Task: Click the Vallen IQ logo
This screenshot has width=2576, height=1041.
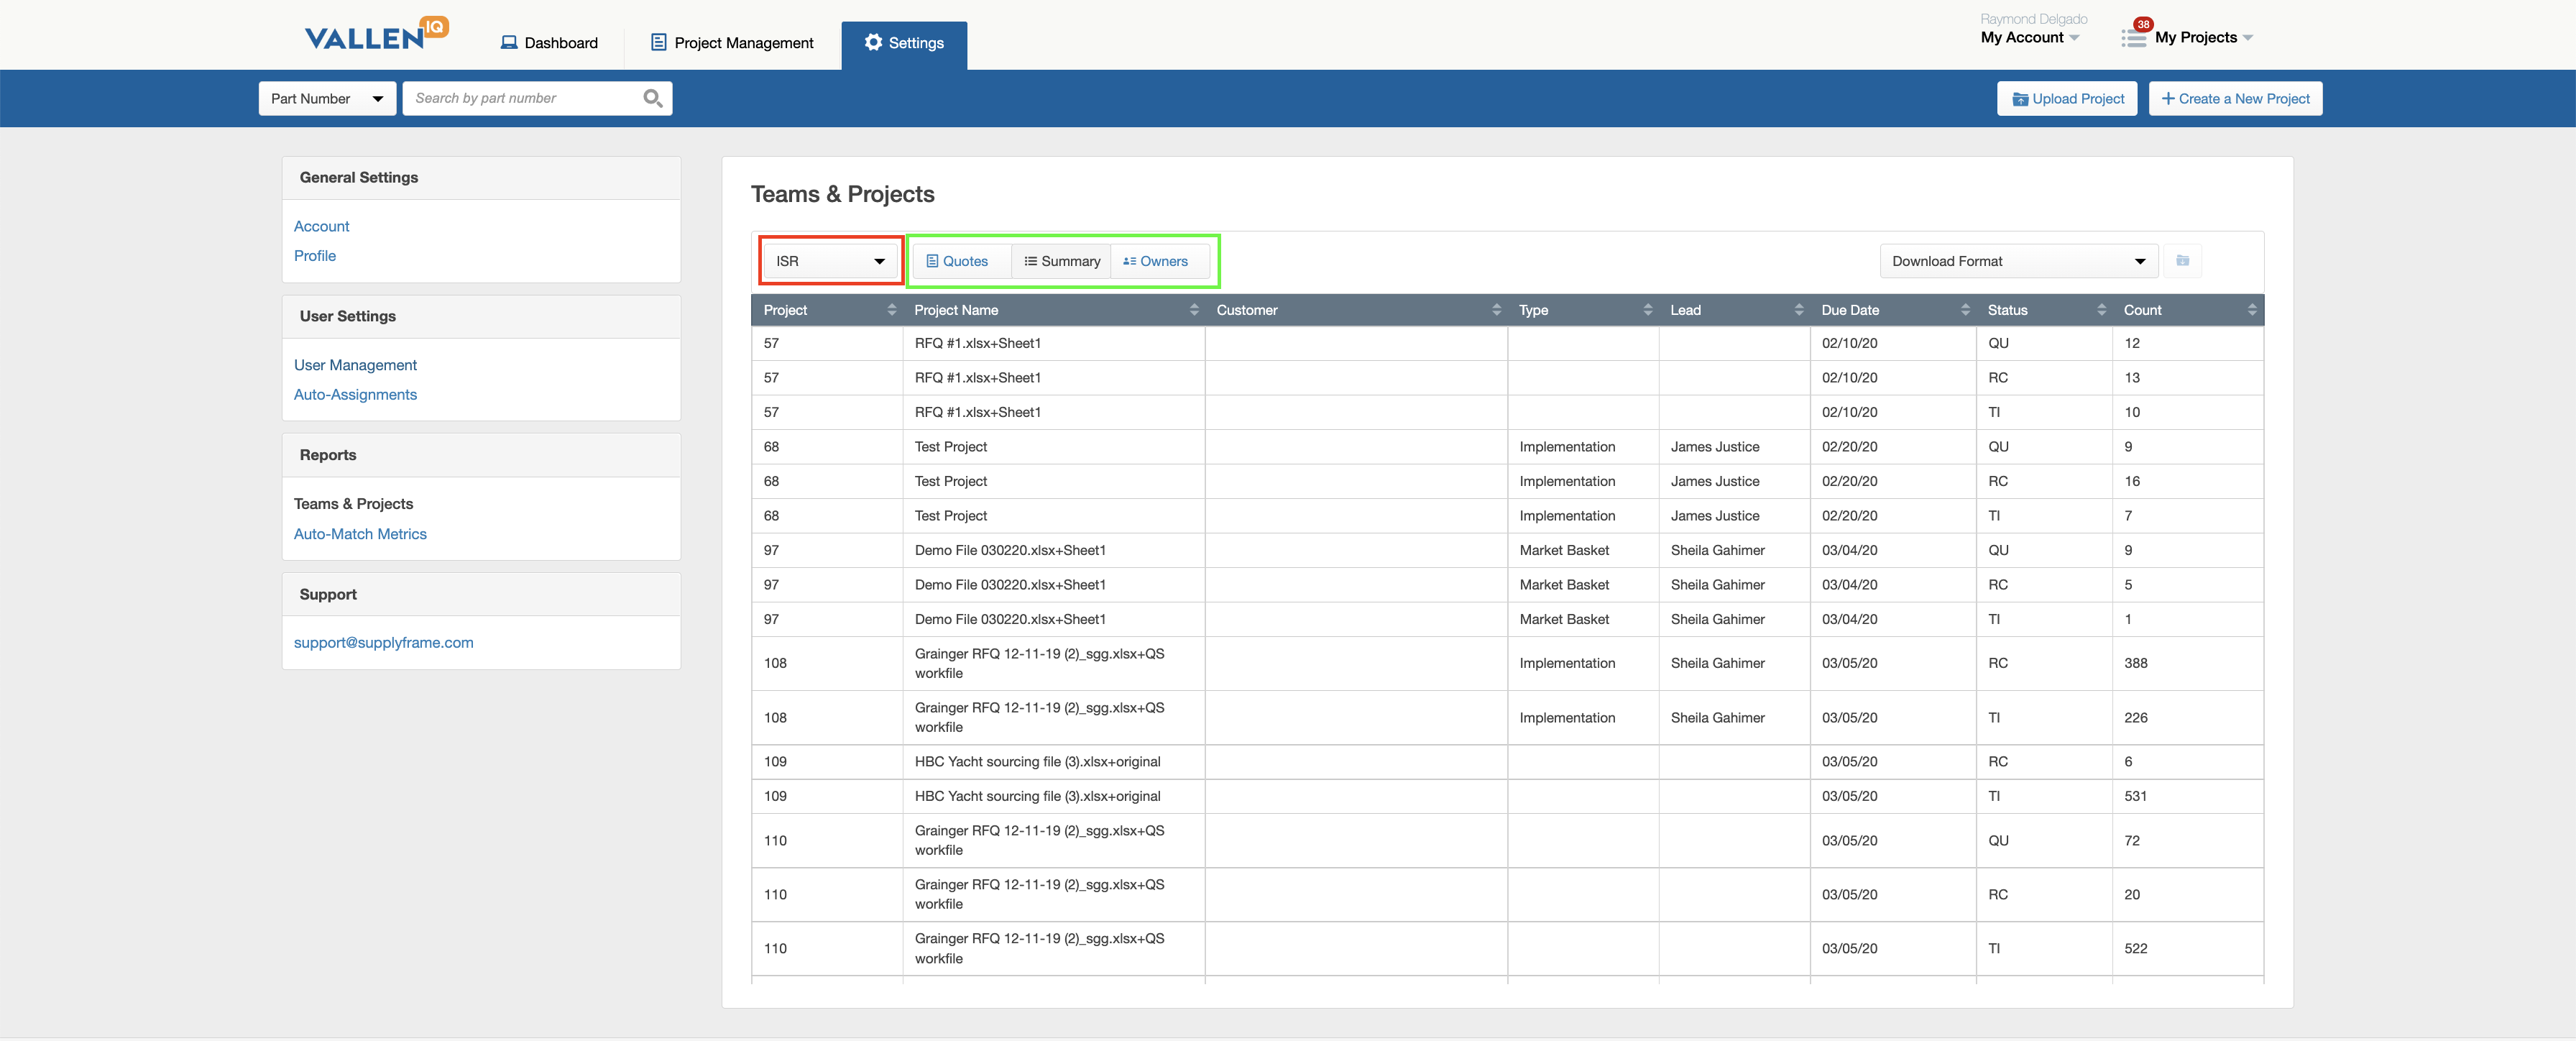Action: tap(376, 35)
